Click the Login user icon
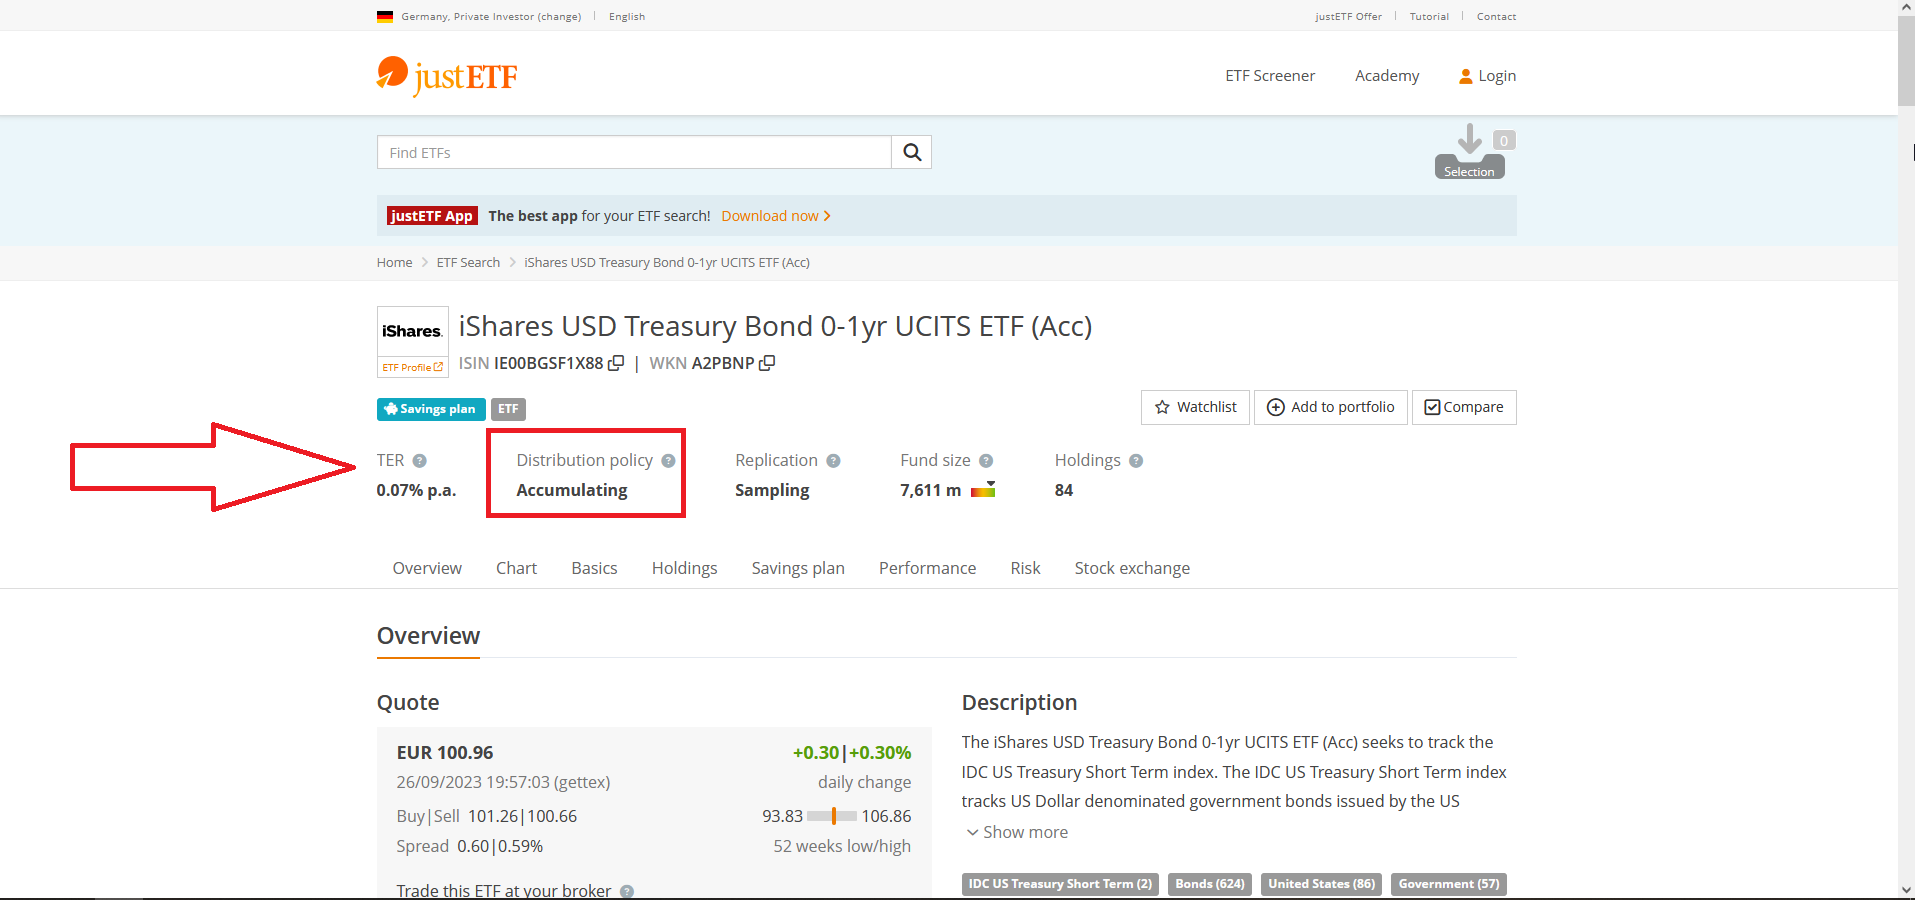Viewport: 1915px width, 900px height. point(1466,76)
